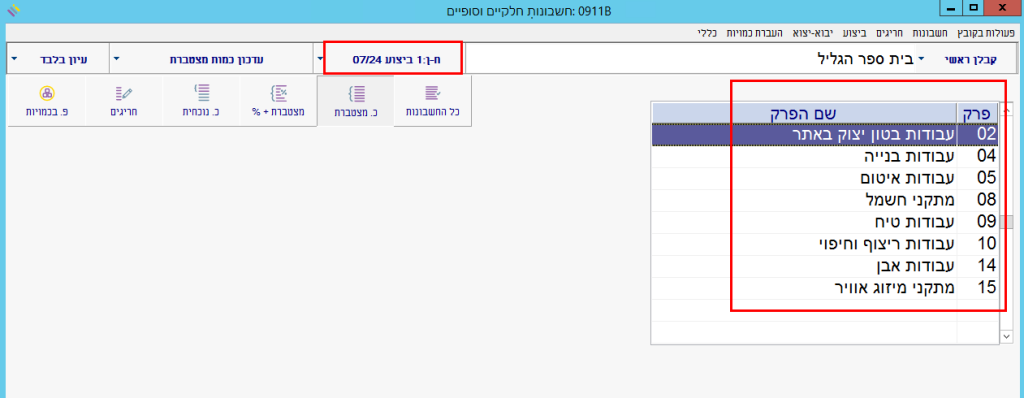Screen dimensions: 1024x398
Task: Click the app logo in title bar
Action: pyautogui.click(x=12, y=10)
